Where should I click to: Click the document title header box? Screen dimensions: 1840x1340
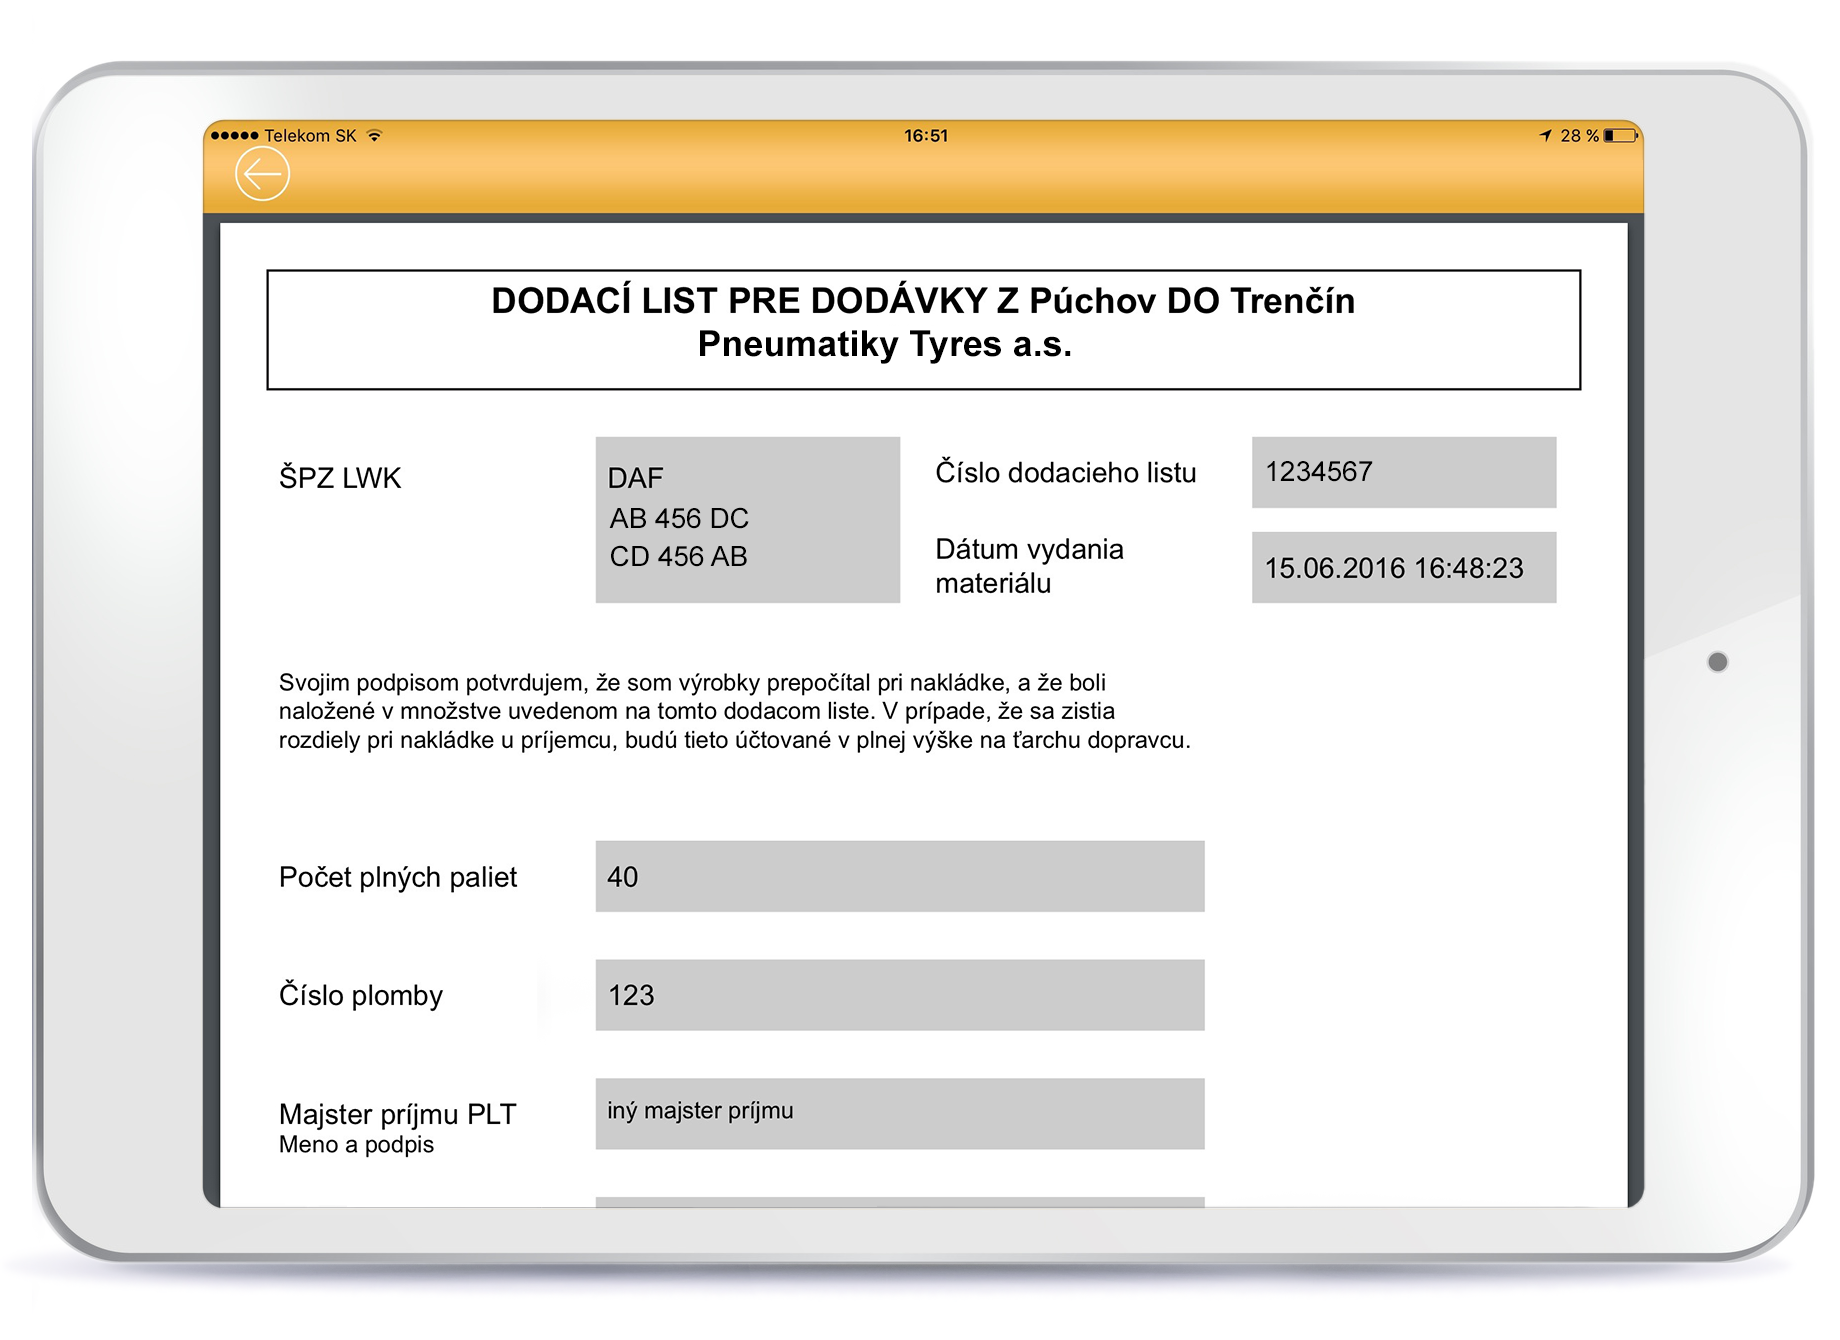[924, 329]
